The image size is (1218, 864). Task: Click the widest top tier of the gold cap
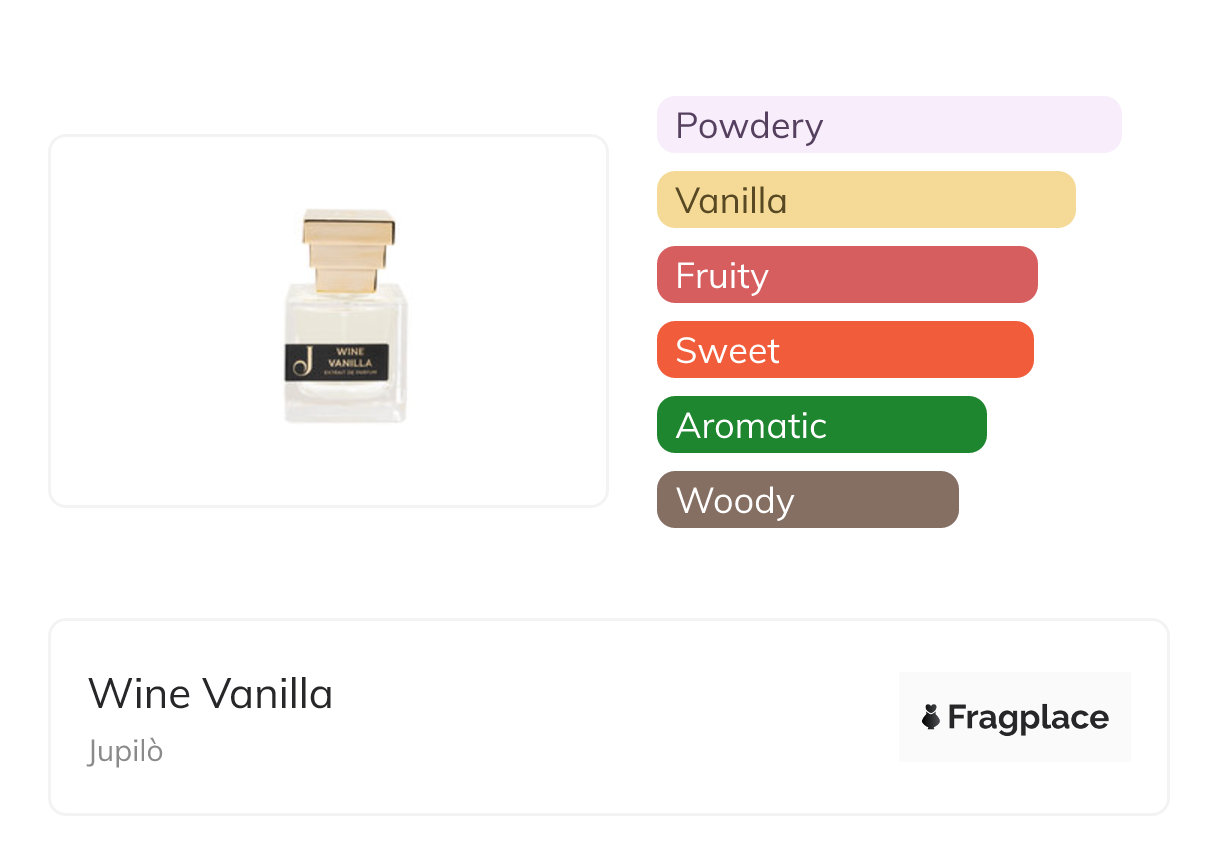[348, 226]
